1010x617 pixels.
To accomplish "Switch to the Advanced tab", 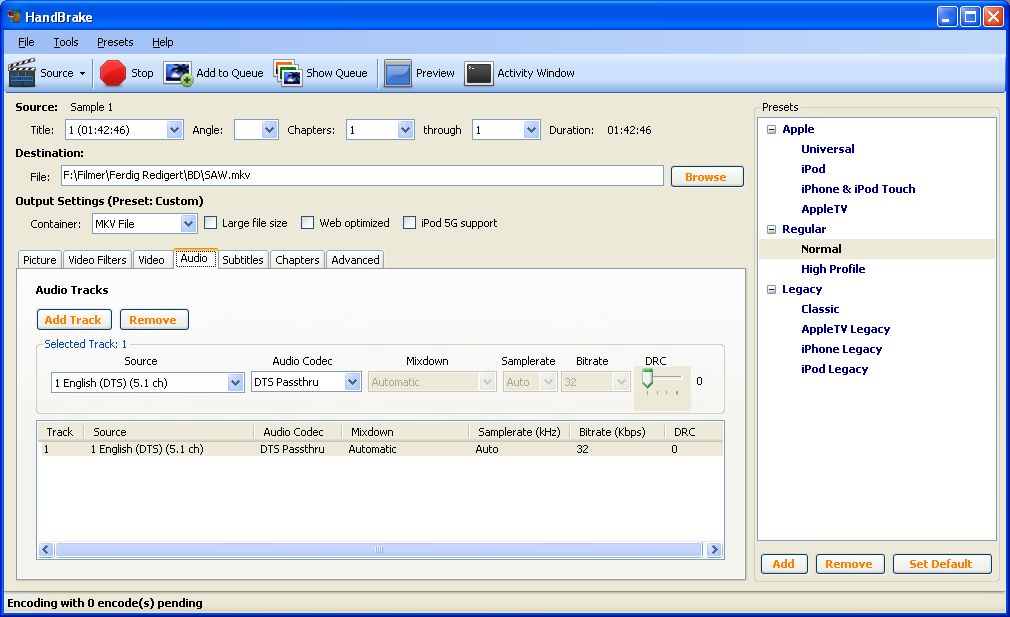I will [x=355, y=260].
